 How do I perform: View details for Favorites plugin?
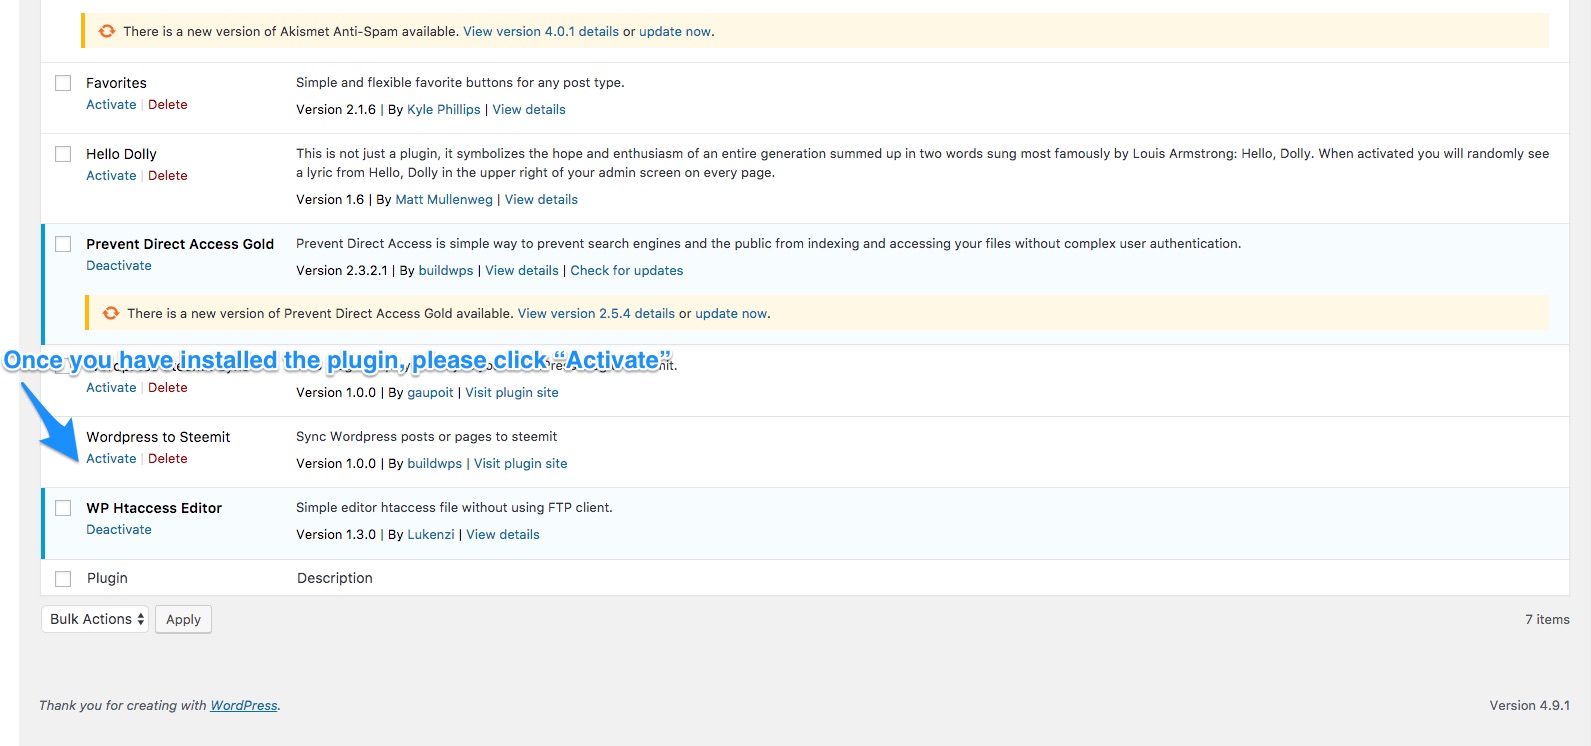[529, 109]
